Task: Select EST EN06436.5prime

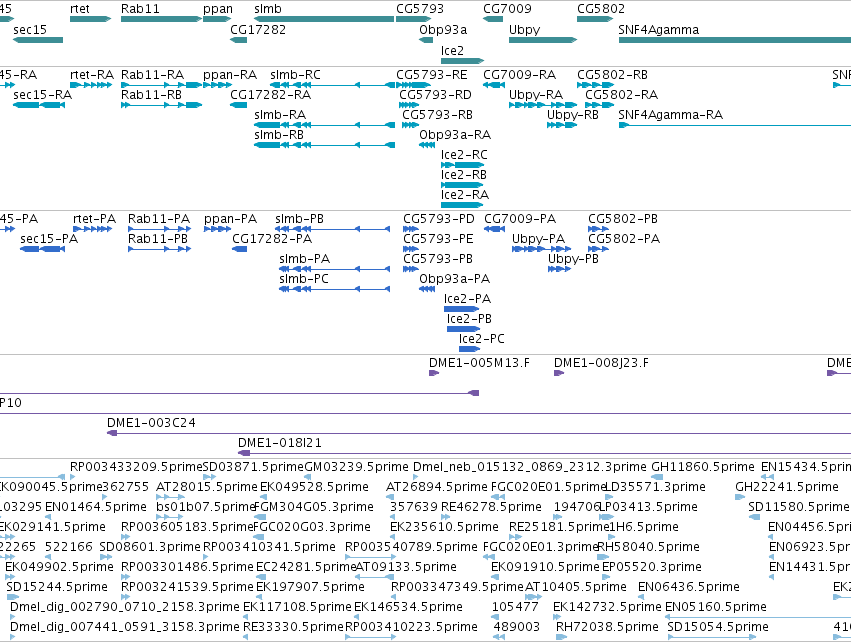Action: coord(689,587)
